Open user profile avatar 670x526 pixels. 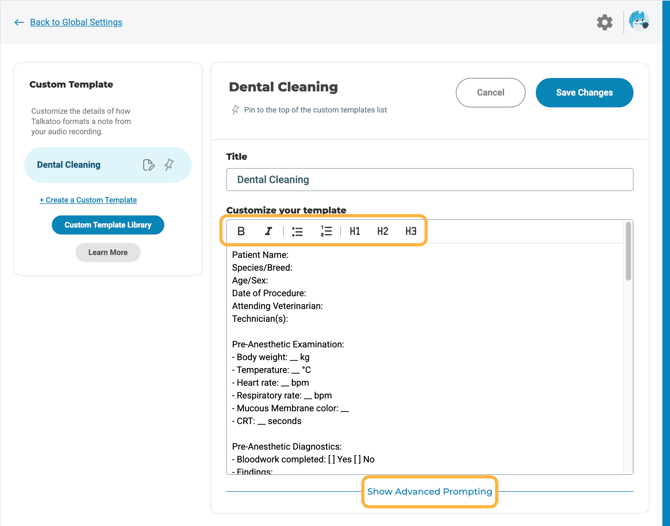638,21
